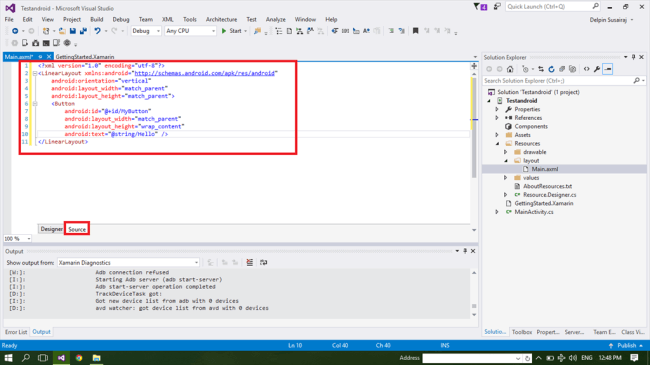Click the Chrome icon in the taskbar
Viewport: 650px width, 365px height.
[79, 358]
